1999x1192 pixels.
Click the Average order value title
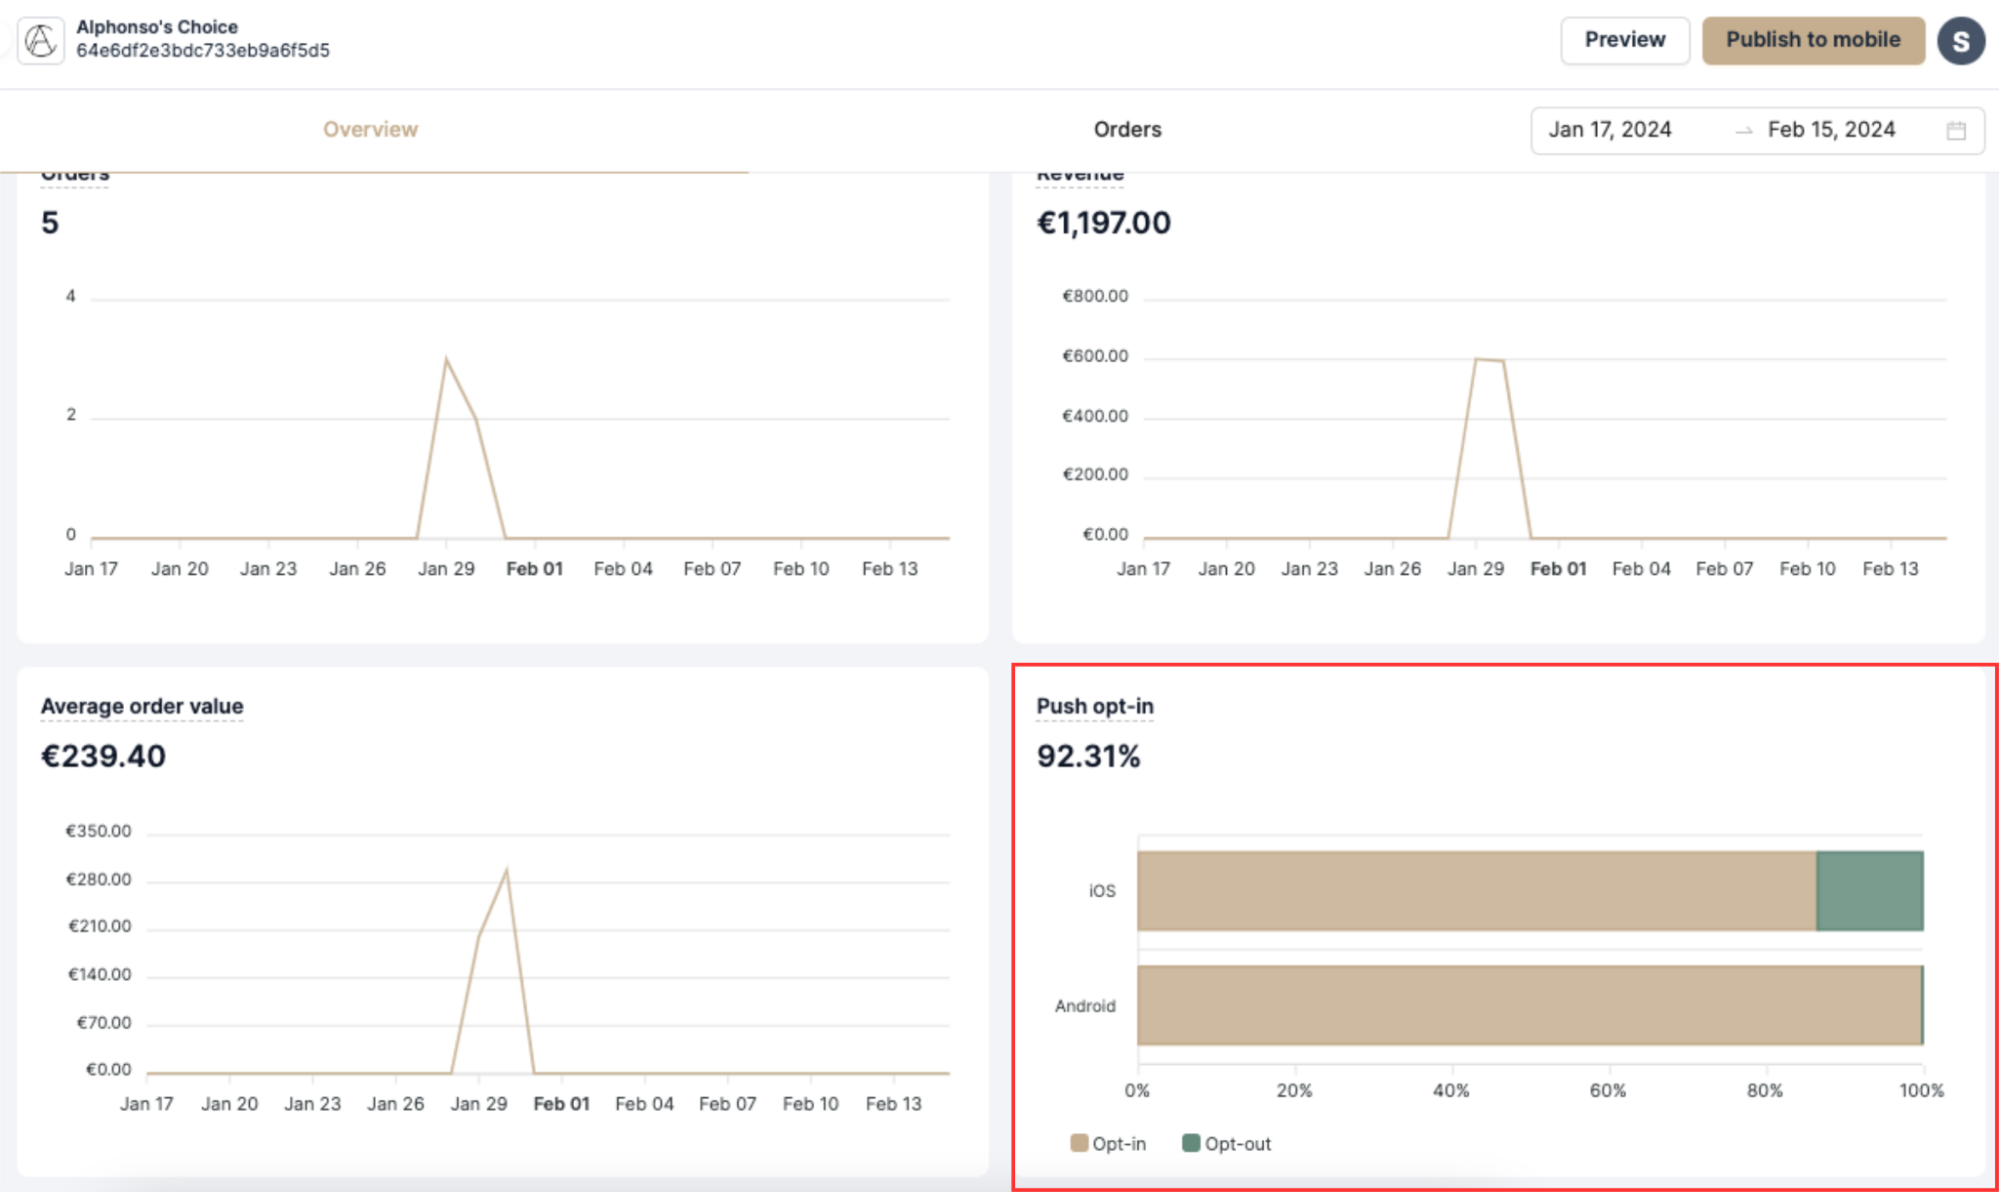[142, 706]
